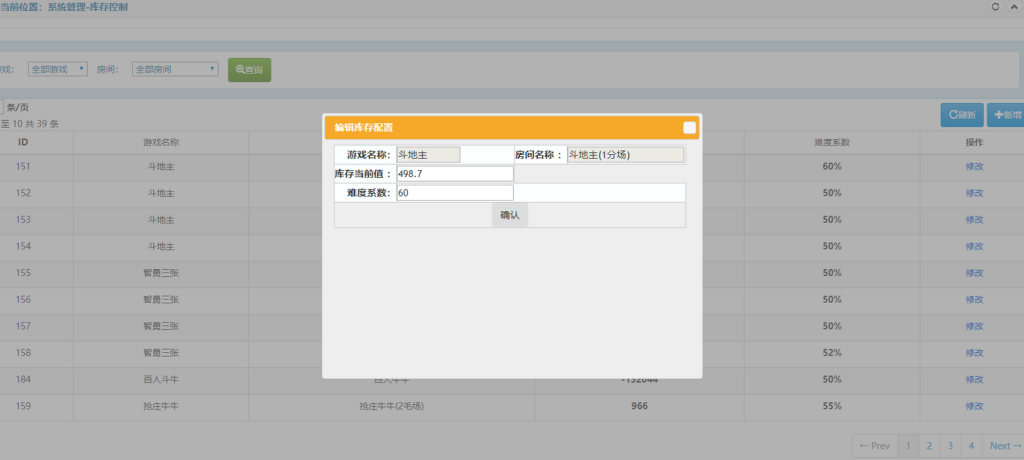Click the 难度系数 input field
The width and height of the screenshot is (1024, 460).
click(x=454, y=193)
